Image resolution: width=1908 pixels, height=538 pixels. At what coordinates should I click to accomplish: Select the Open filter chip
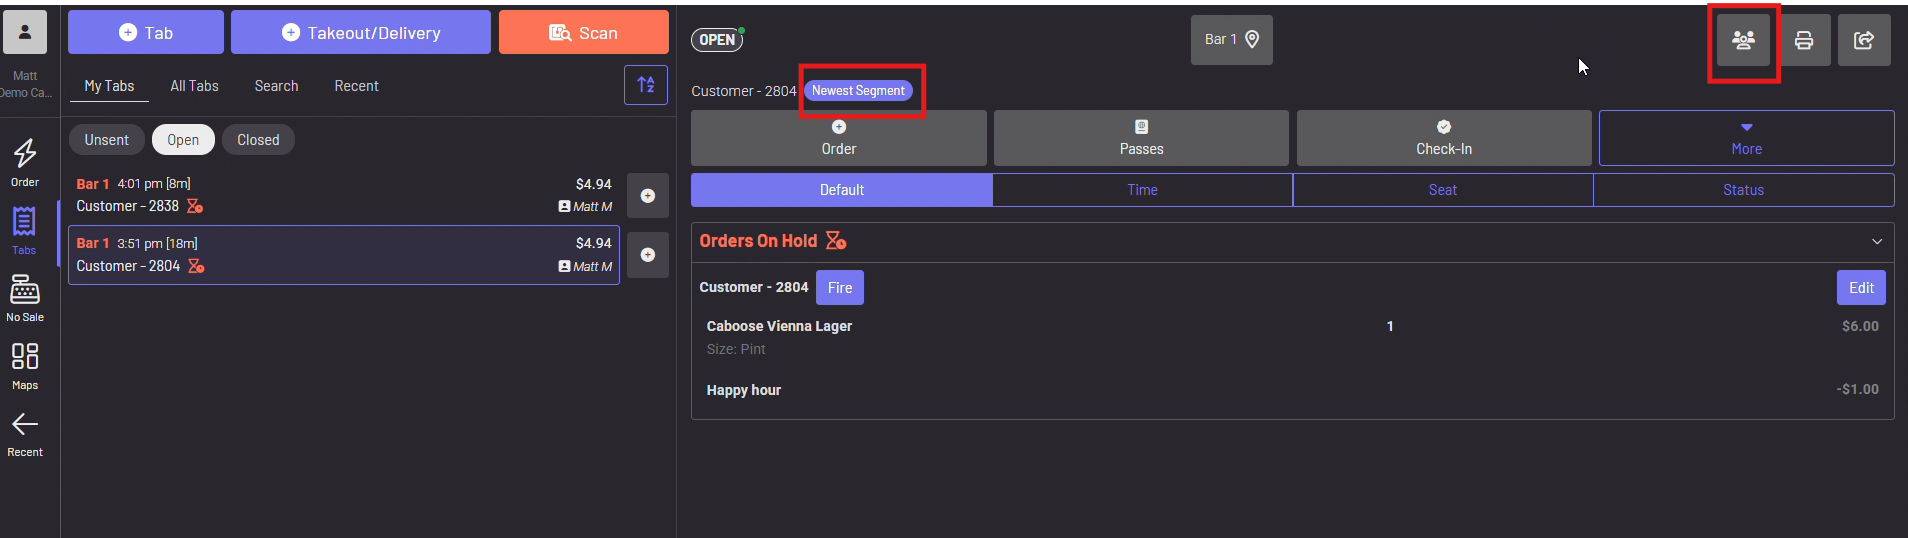[x=183, y=140]
